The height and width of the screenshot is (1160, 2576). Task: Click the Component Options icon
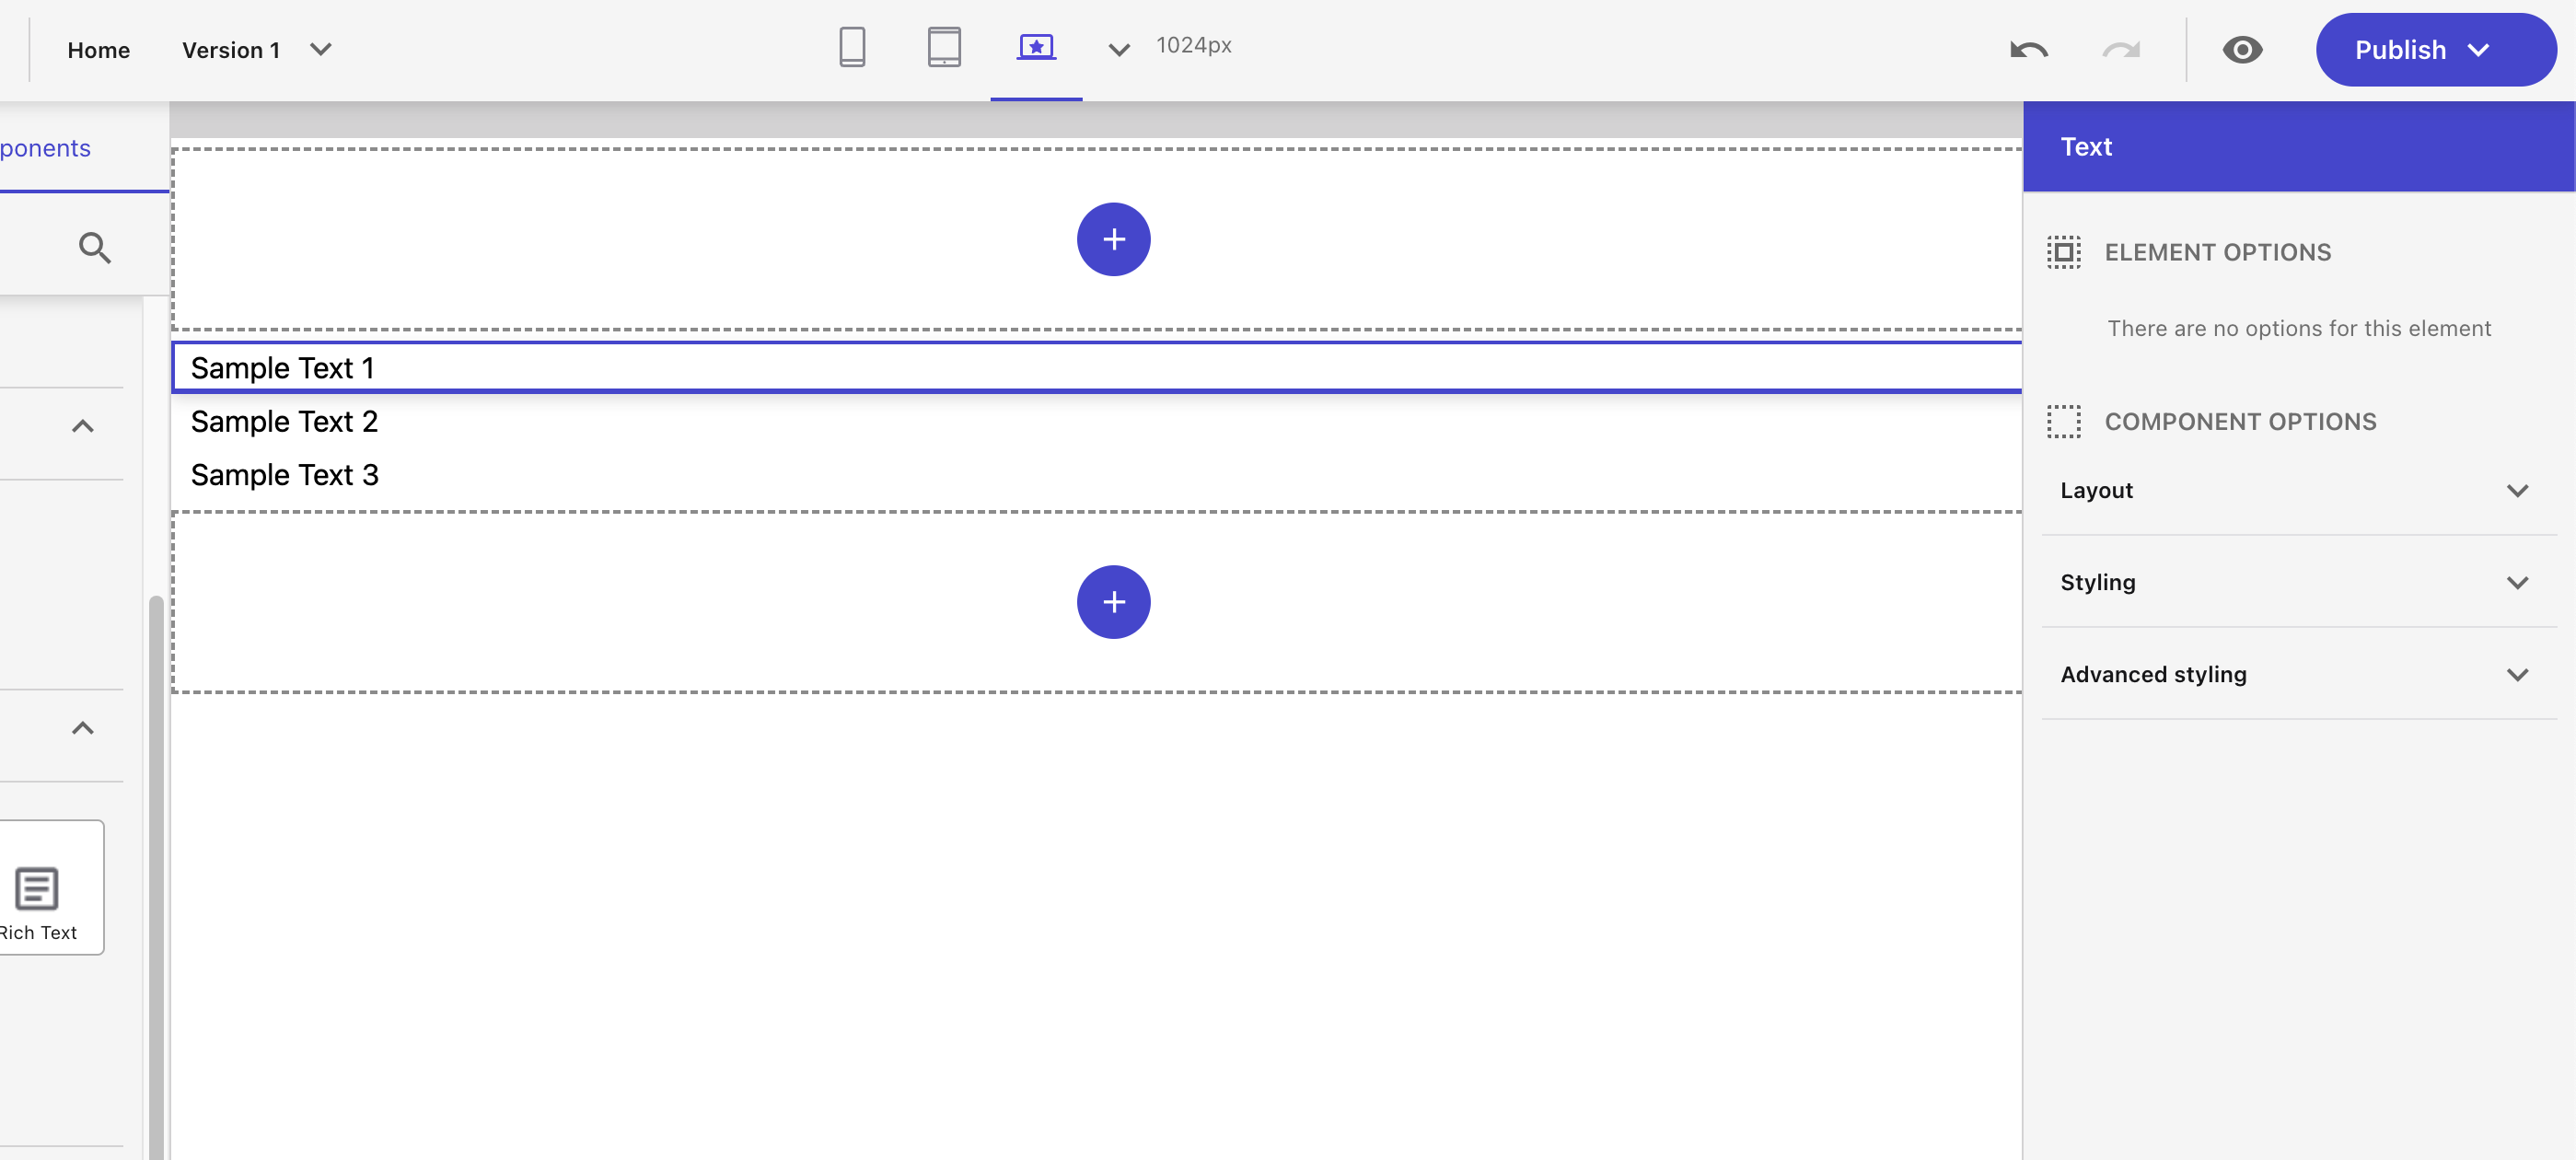point(2063,421)
